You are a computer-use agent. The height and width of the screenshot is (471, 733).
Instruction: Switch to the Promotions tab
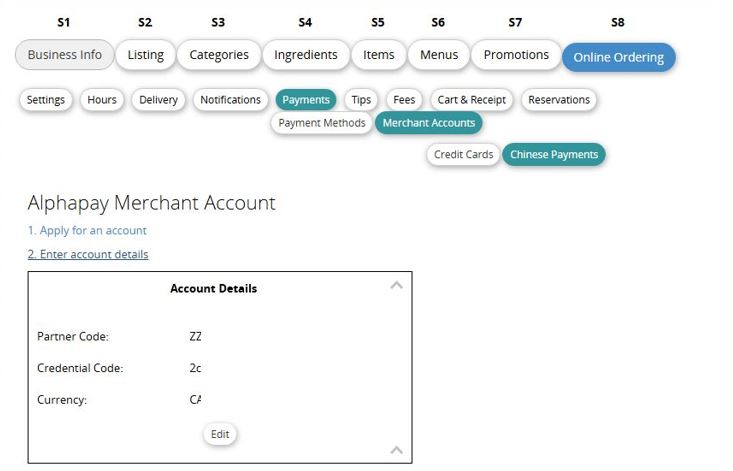tap(516, 55)
